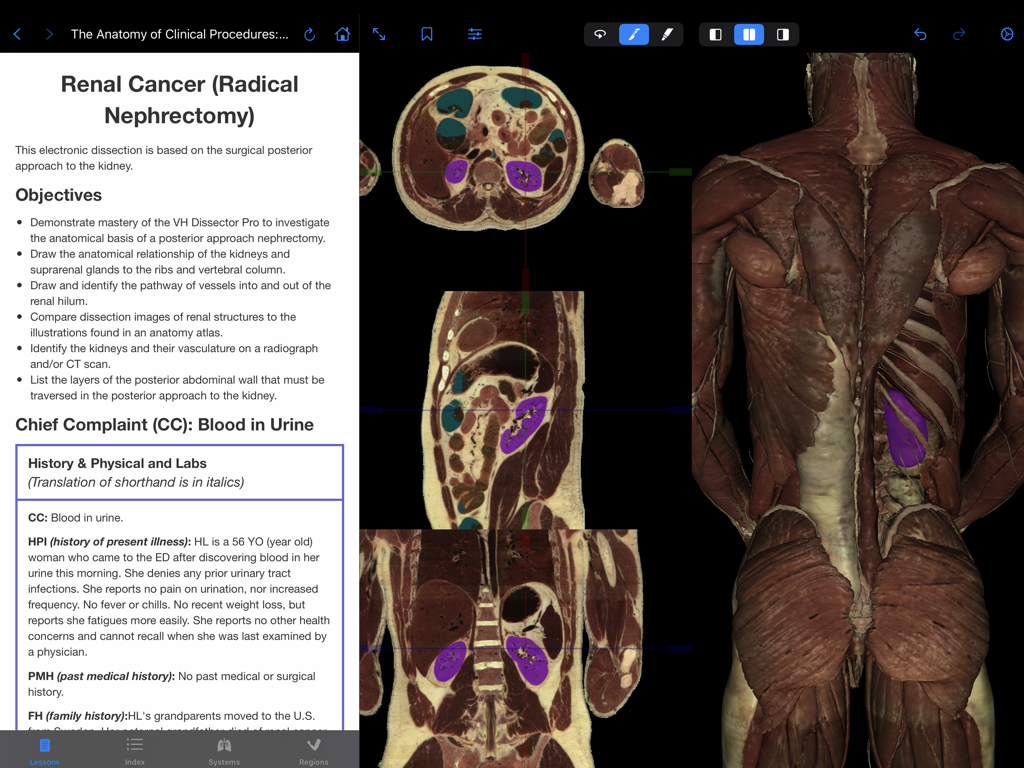This screenshot has height=768, width=1024.
Task: Click the home icon
Action: 341,33
